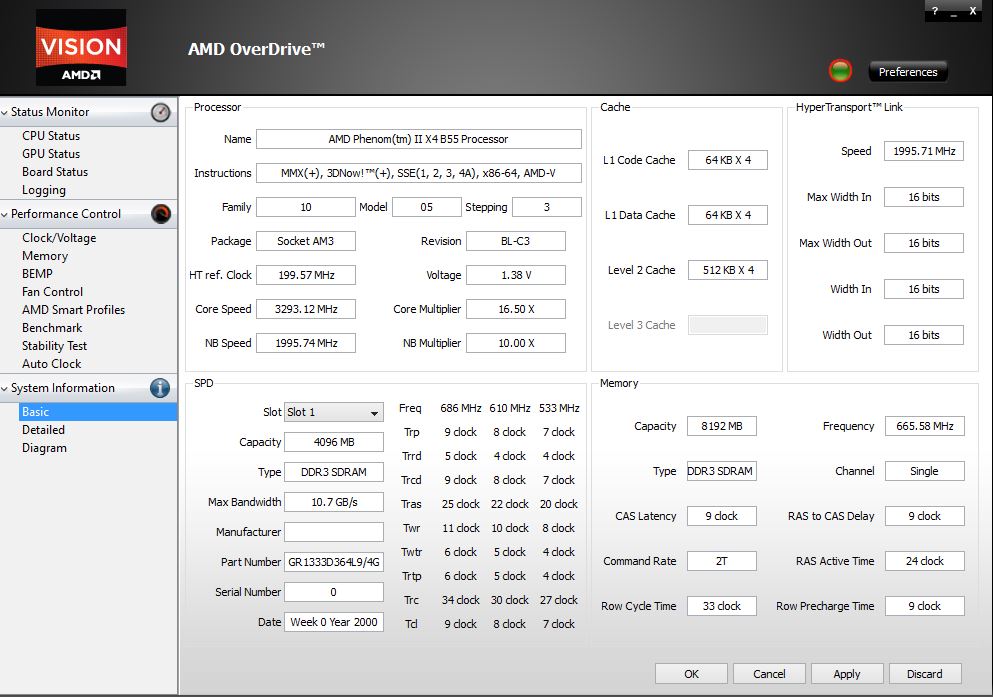
Task: Switch to Detailed system information
Action: tap(43, 430)
